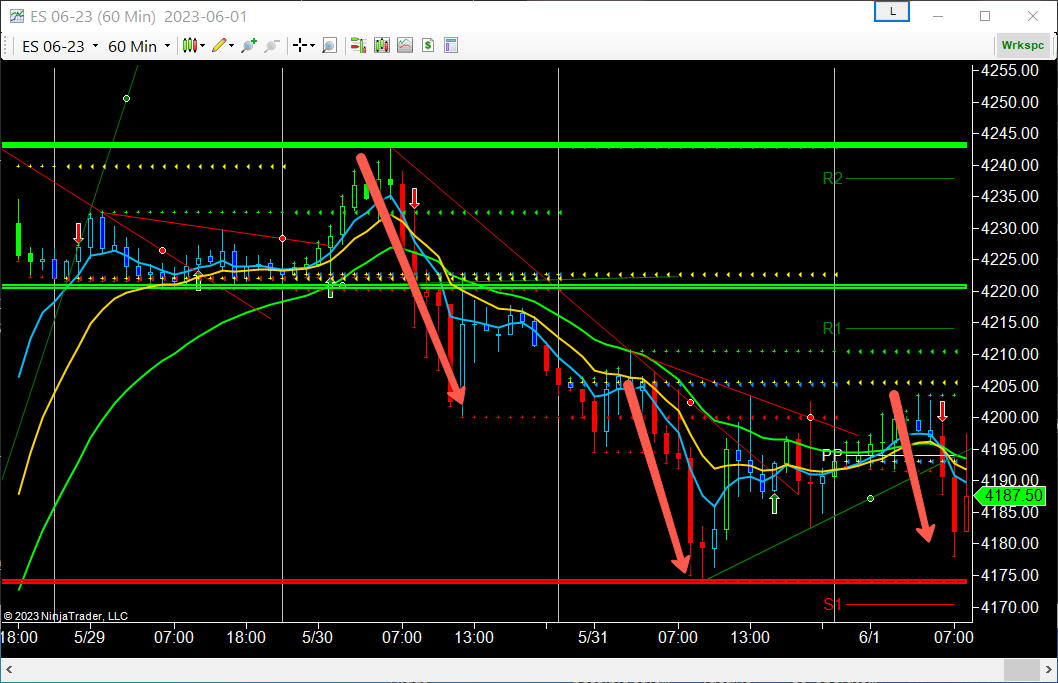
Task: Click the S1 pivot level label
Action: [x=833, y=605]
